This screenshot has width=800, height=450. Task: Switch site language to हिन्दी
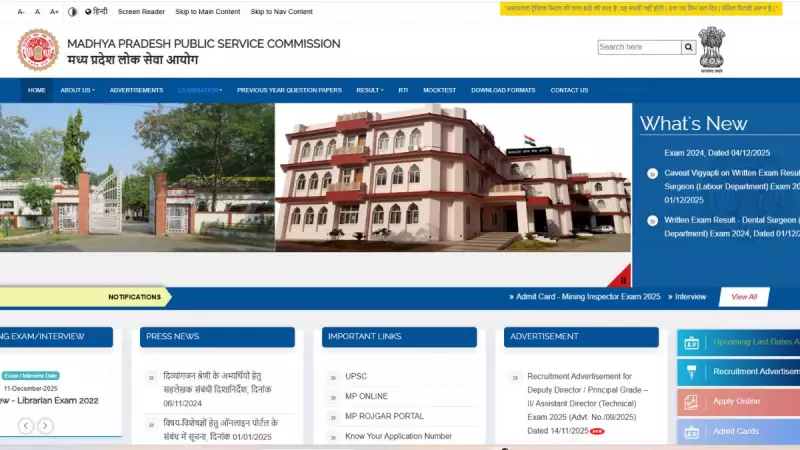96,11
